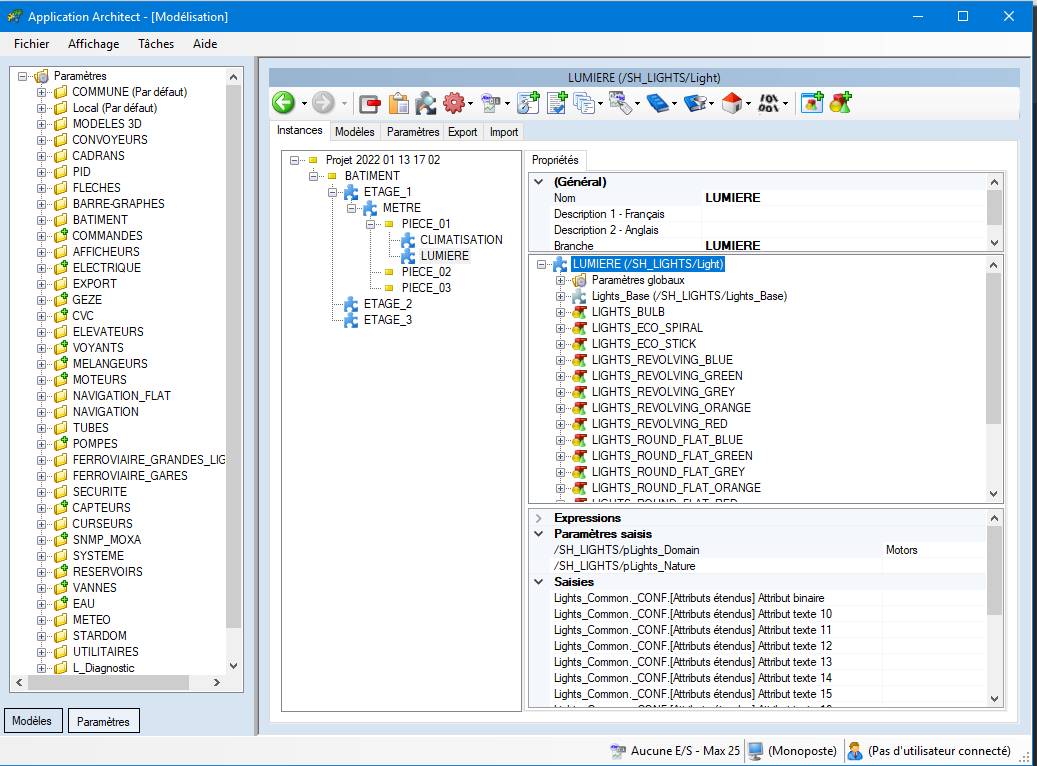Open the Tâches menu
The width and height of the screenshot is (1037, 766).
point(156,44)
